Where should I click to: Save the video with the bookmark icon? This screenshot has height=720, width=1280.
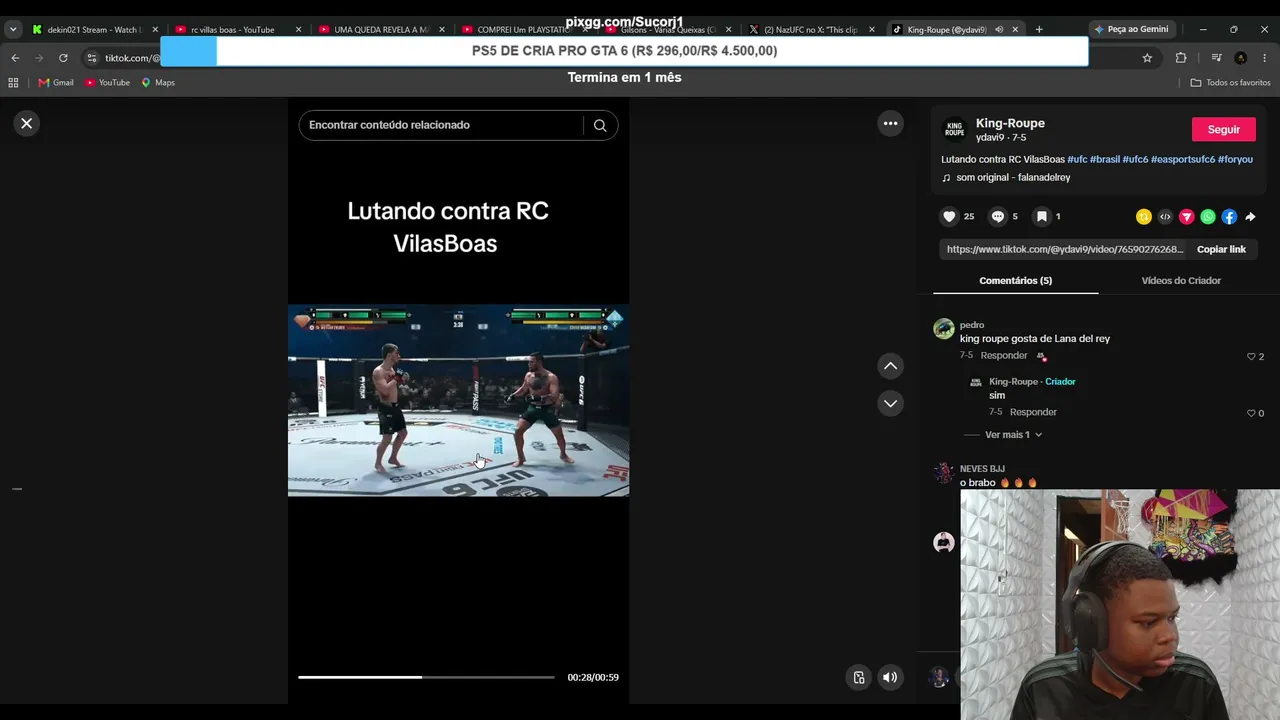[x=1041, y=216]
